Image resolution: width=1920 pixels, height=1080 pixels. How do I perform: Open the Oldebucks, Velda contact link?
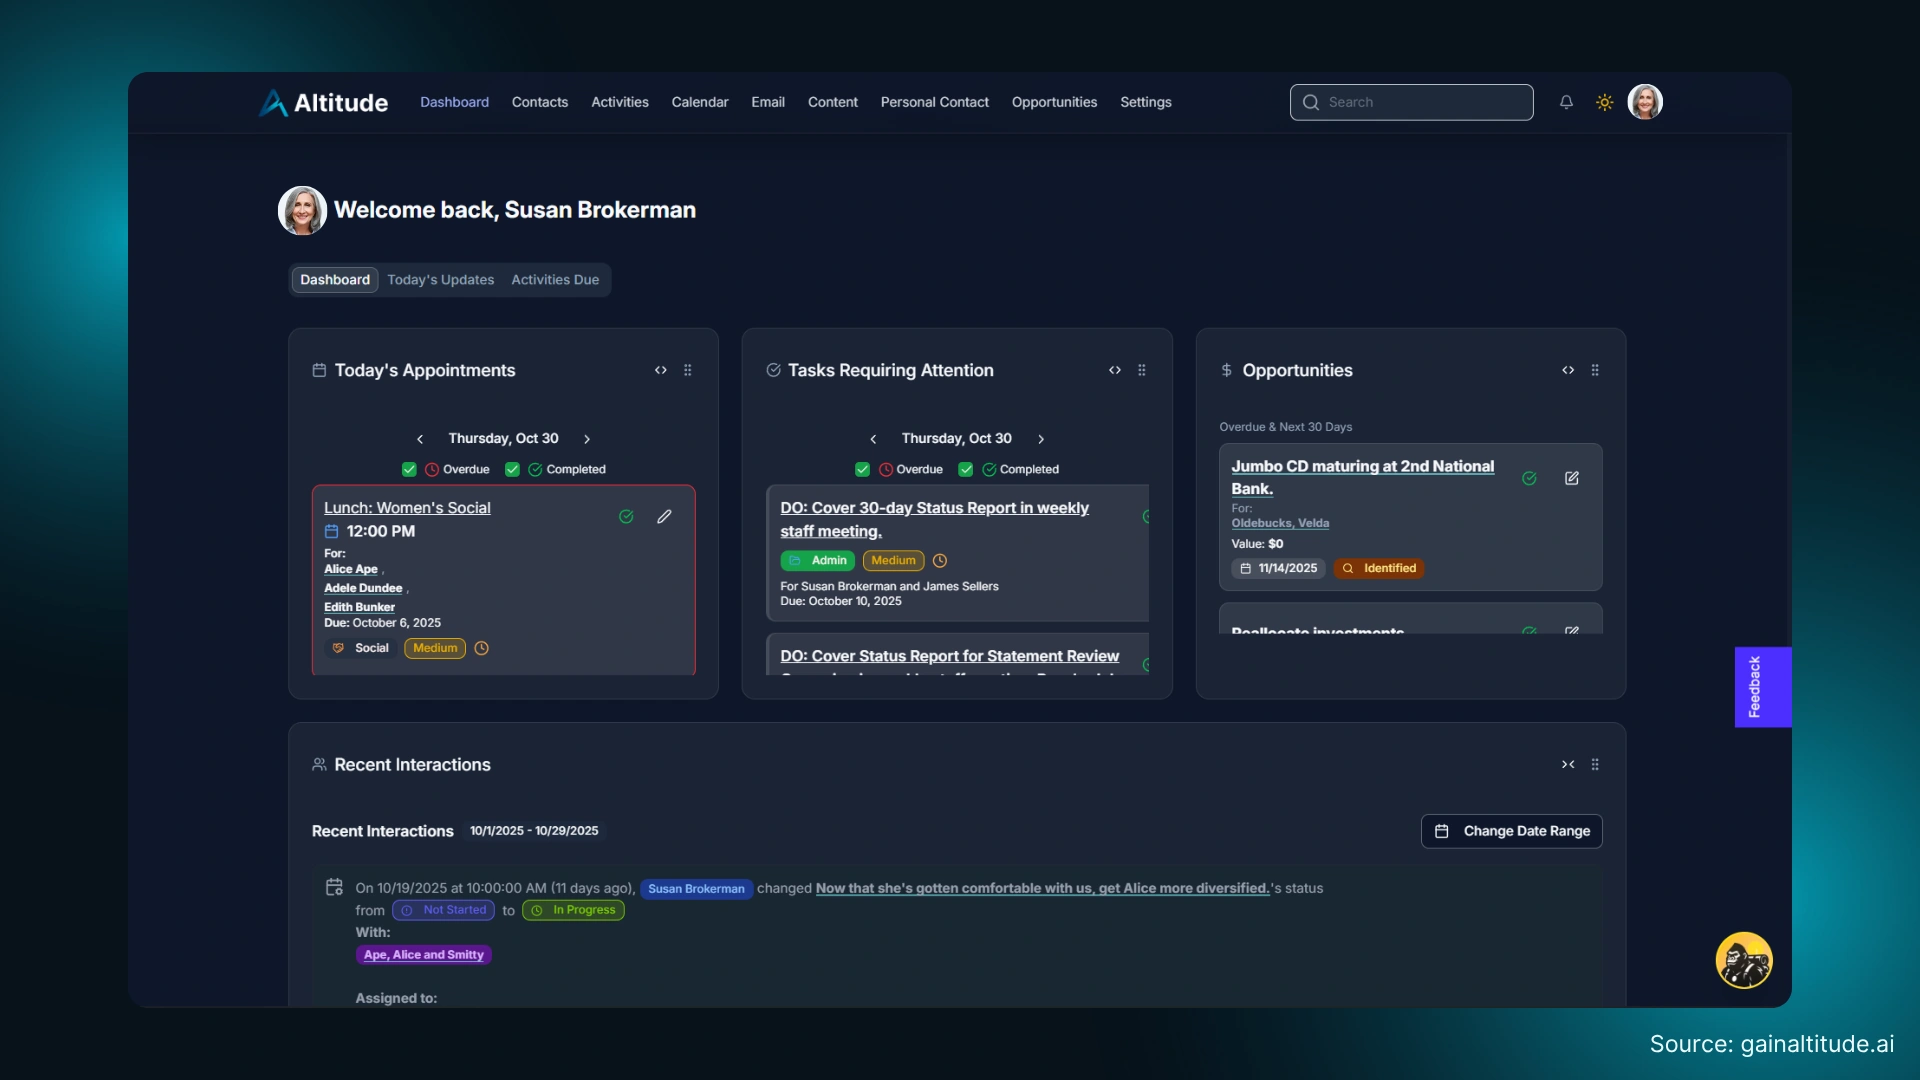(1280, 523)
